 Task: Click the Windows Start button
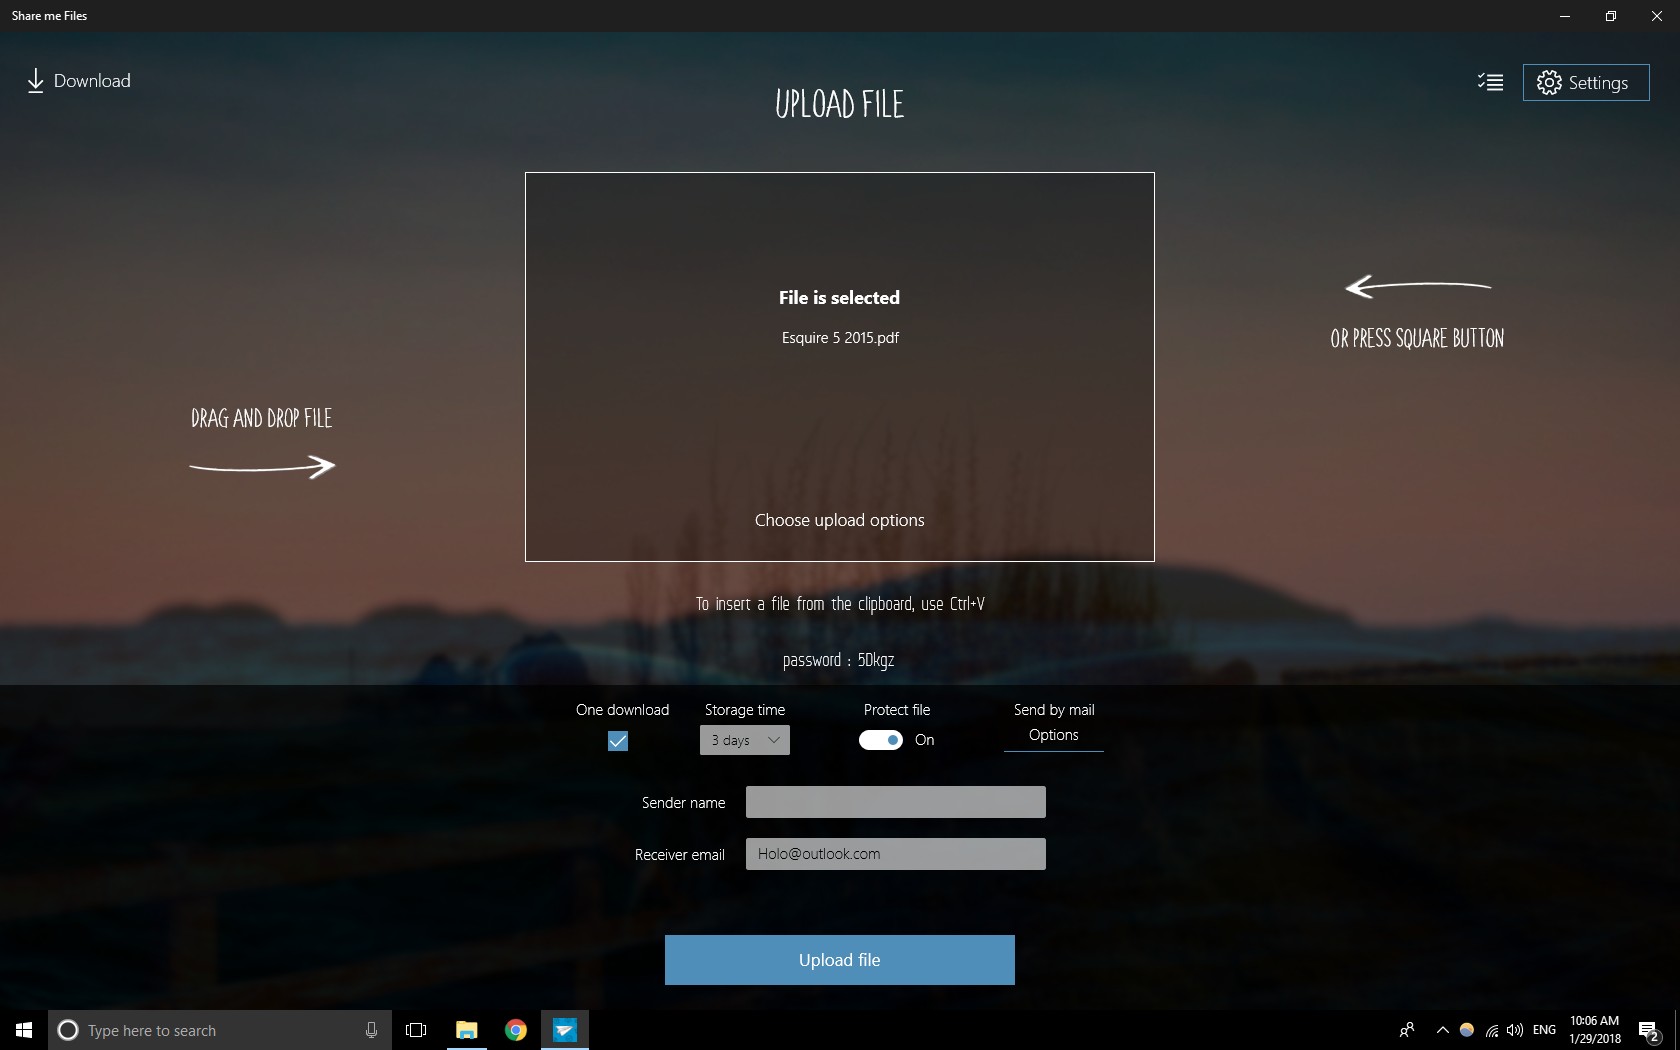pos(24,1030)
